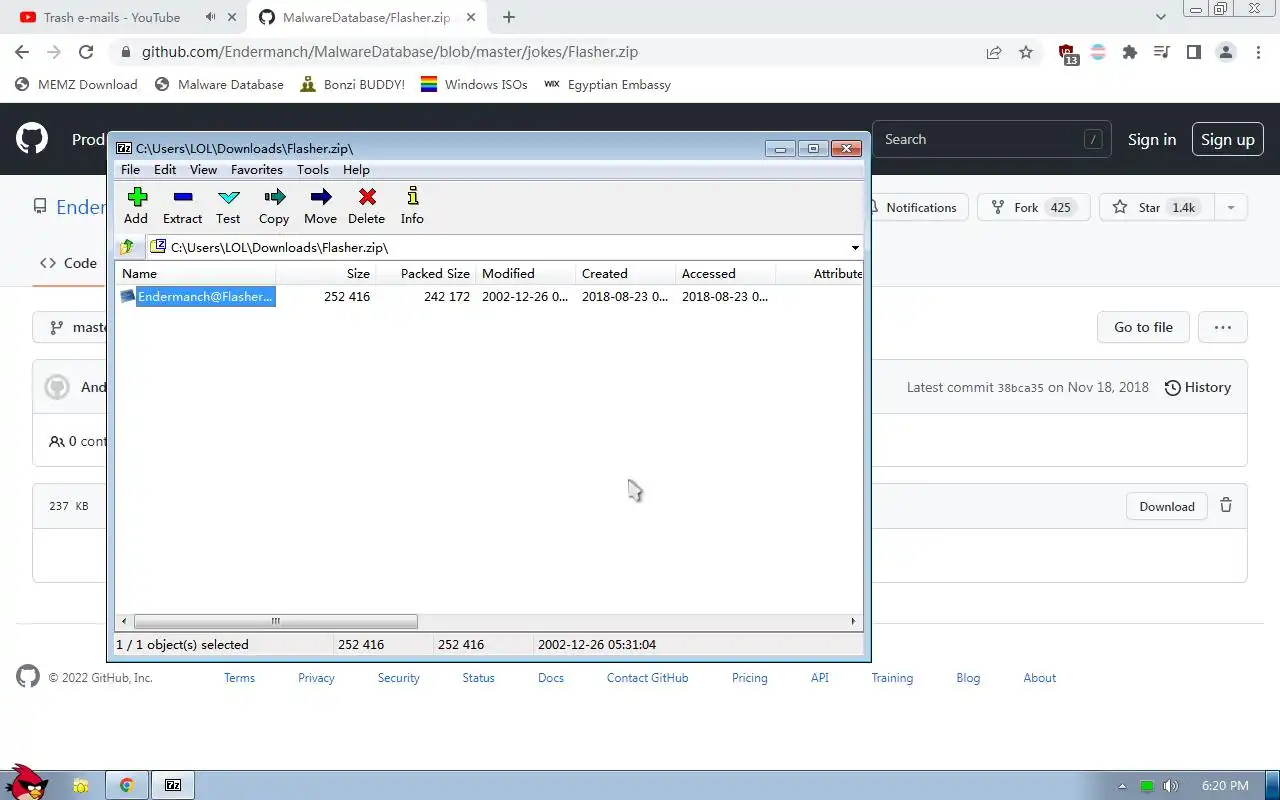Screen dimensions: 1280x800
Task: Open the Tools menu
Action: pyautogui.click(x=312, y=170)
